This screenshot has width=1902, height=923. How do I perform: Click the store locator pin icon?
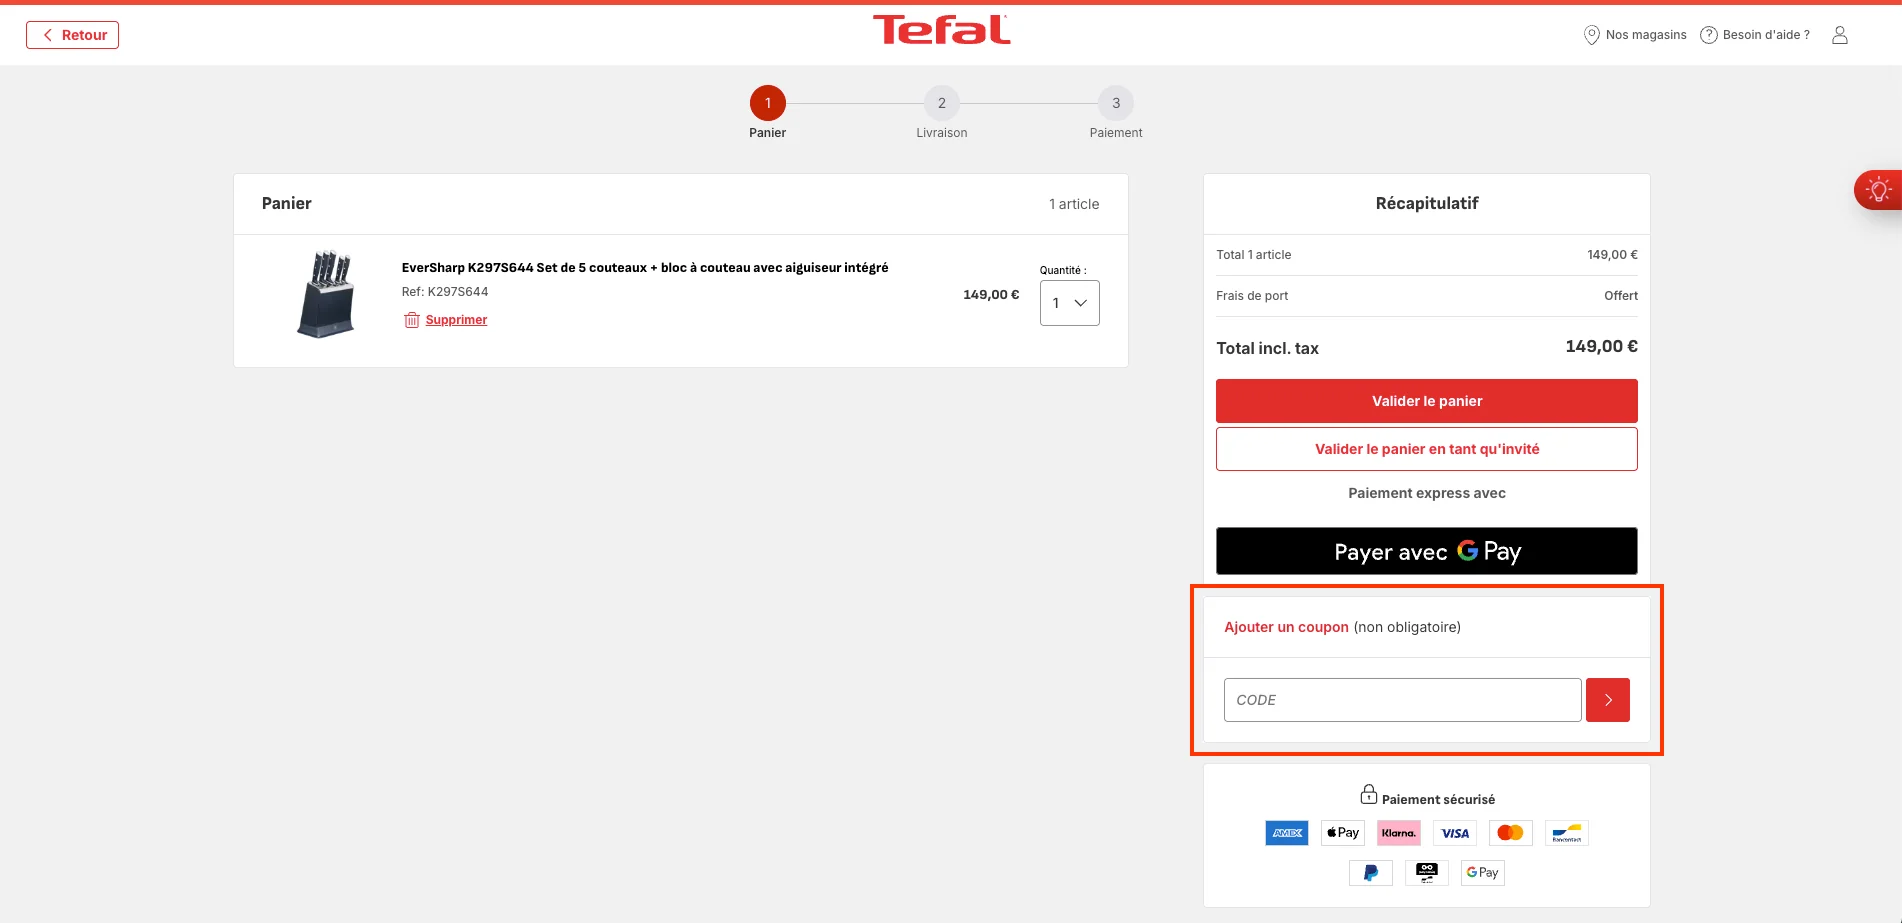(x=1591, y=35)
